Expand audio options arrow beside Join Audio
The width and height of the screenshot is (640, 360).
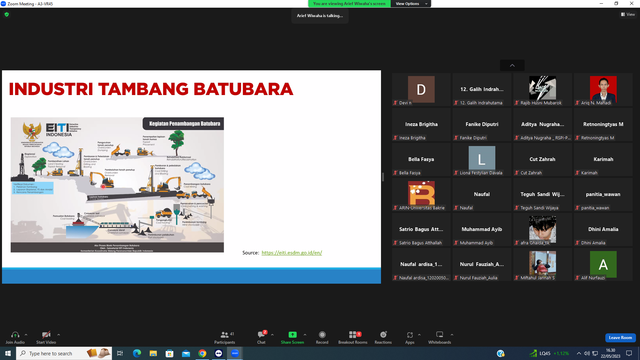[x=26, y=335]
